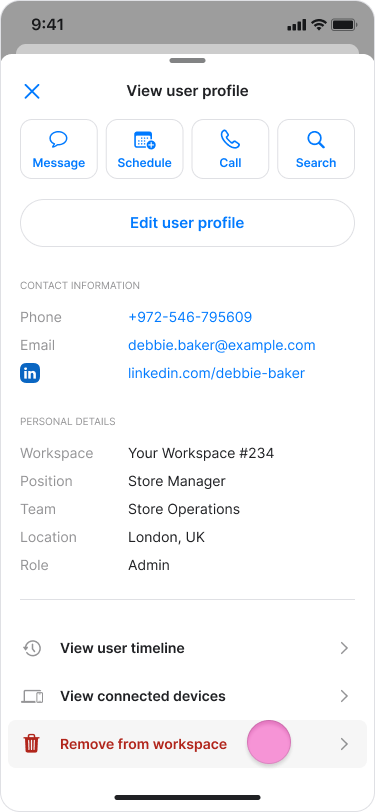Screen dimensions: 375x812
Task: Open Edit user profile
Action: click(188, 223)
